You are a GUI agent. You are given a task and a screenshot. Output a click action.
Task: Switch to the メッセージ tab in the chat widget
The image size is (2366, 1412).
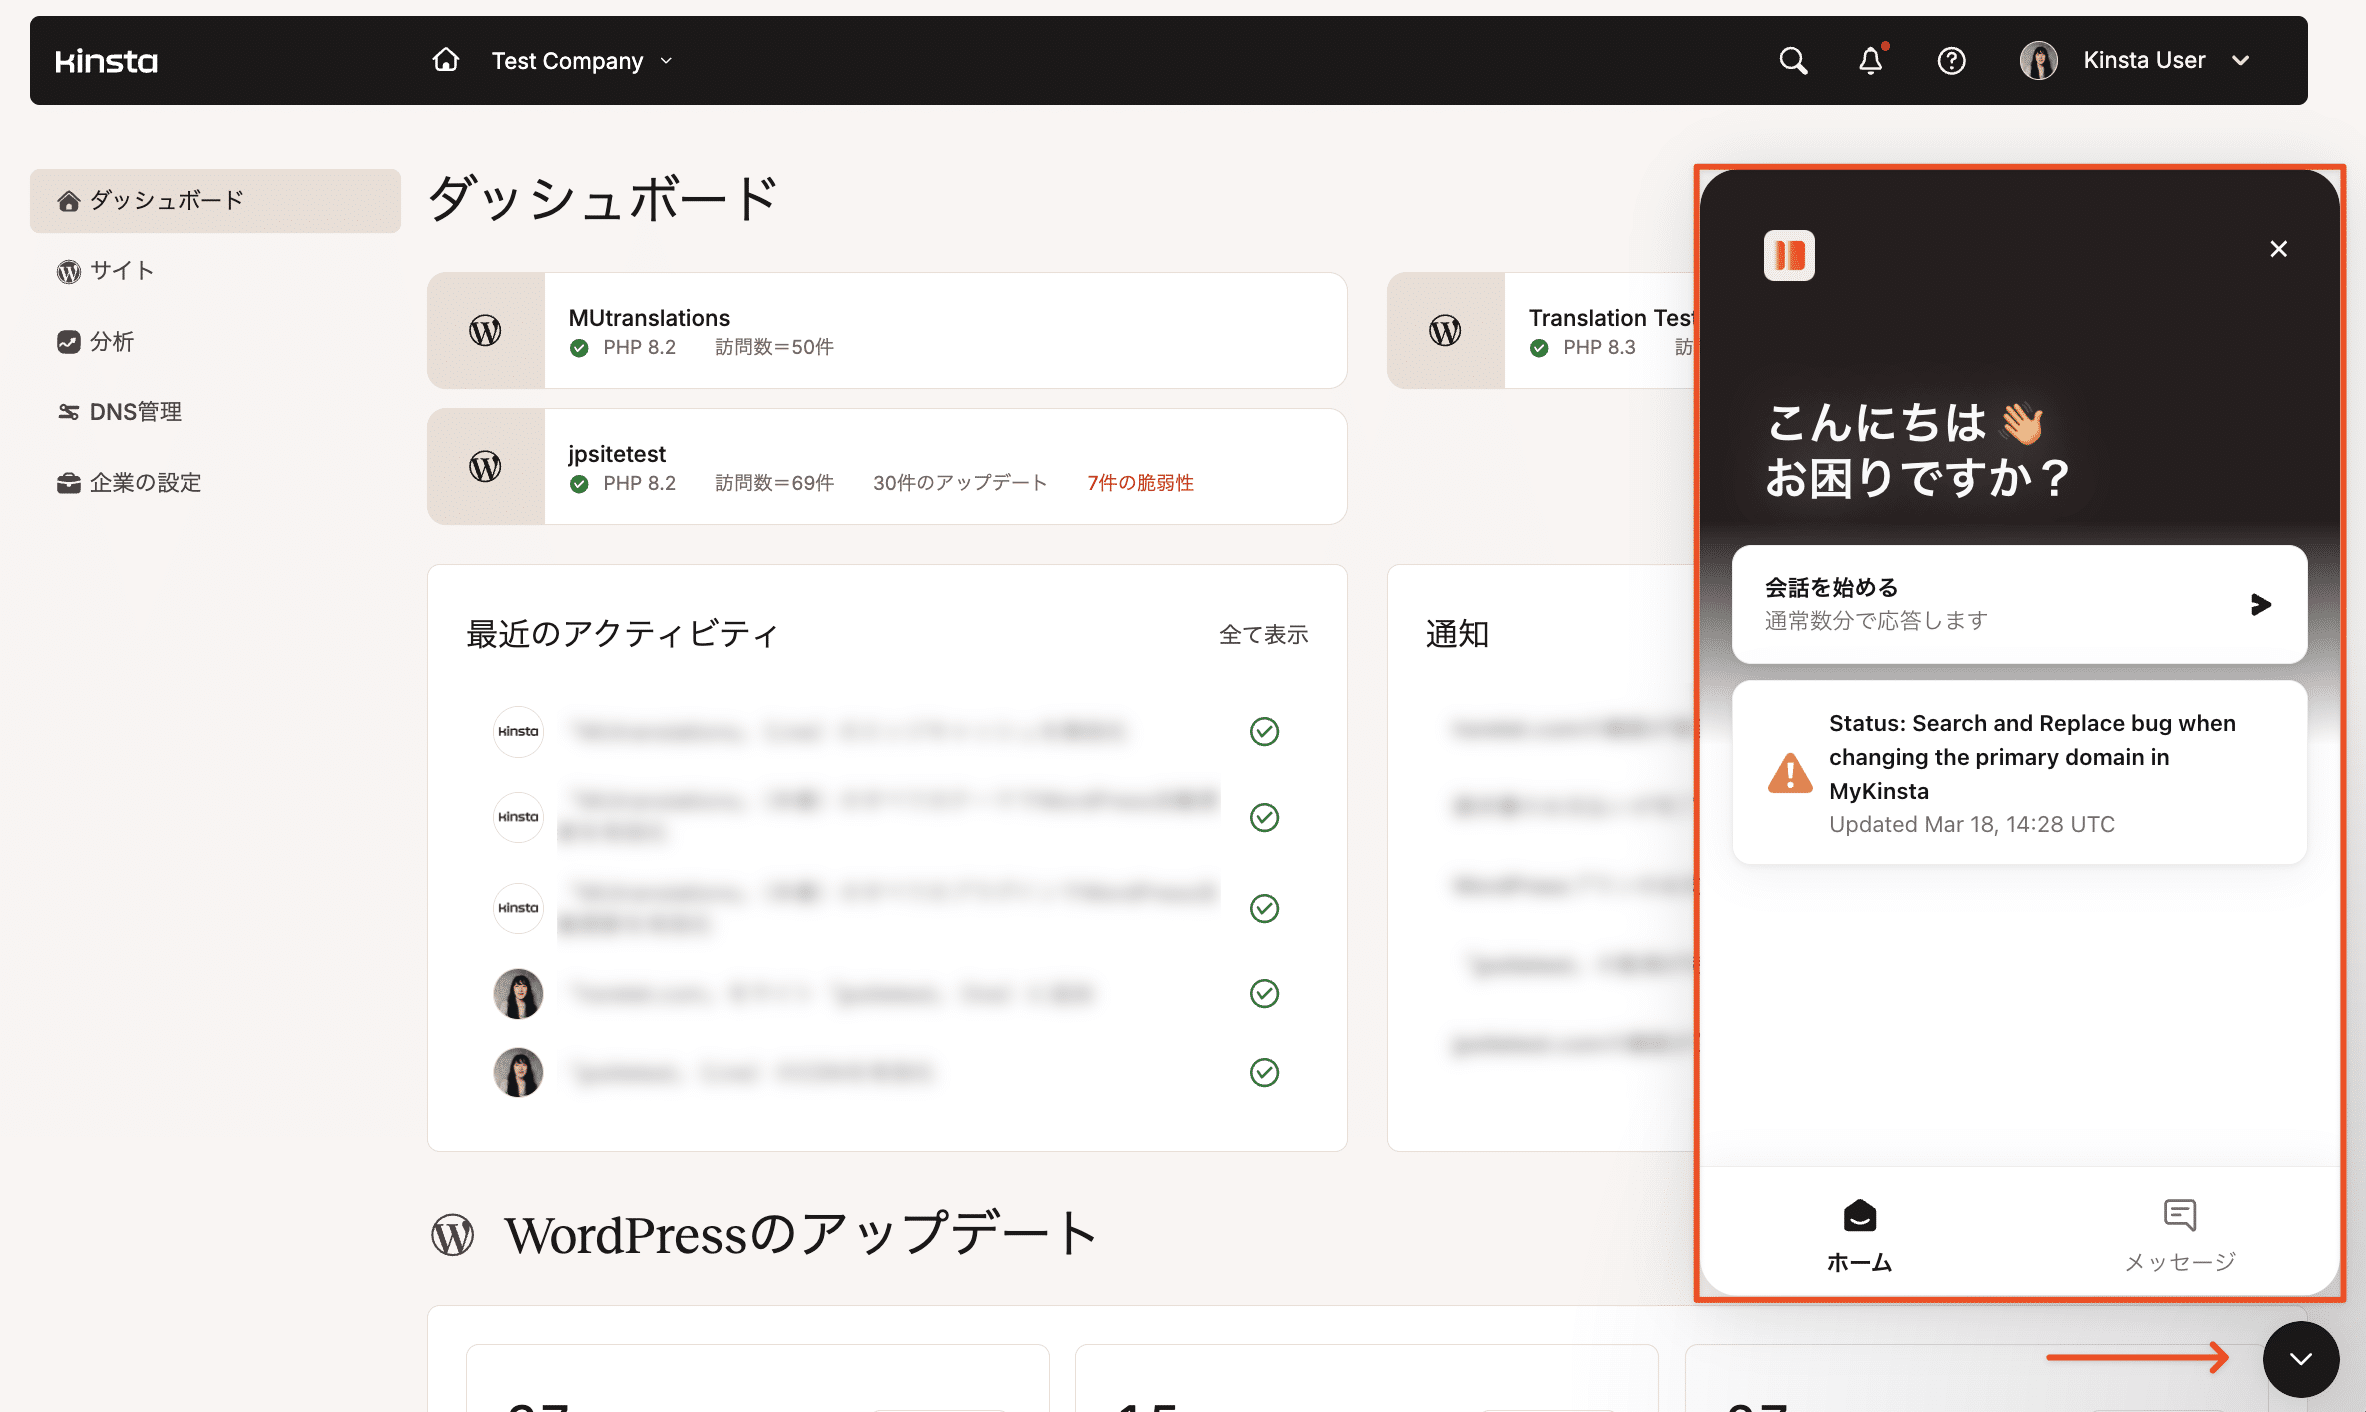tap(2177, 1235)
